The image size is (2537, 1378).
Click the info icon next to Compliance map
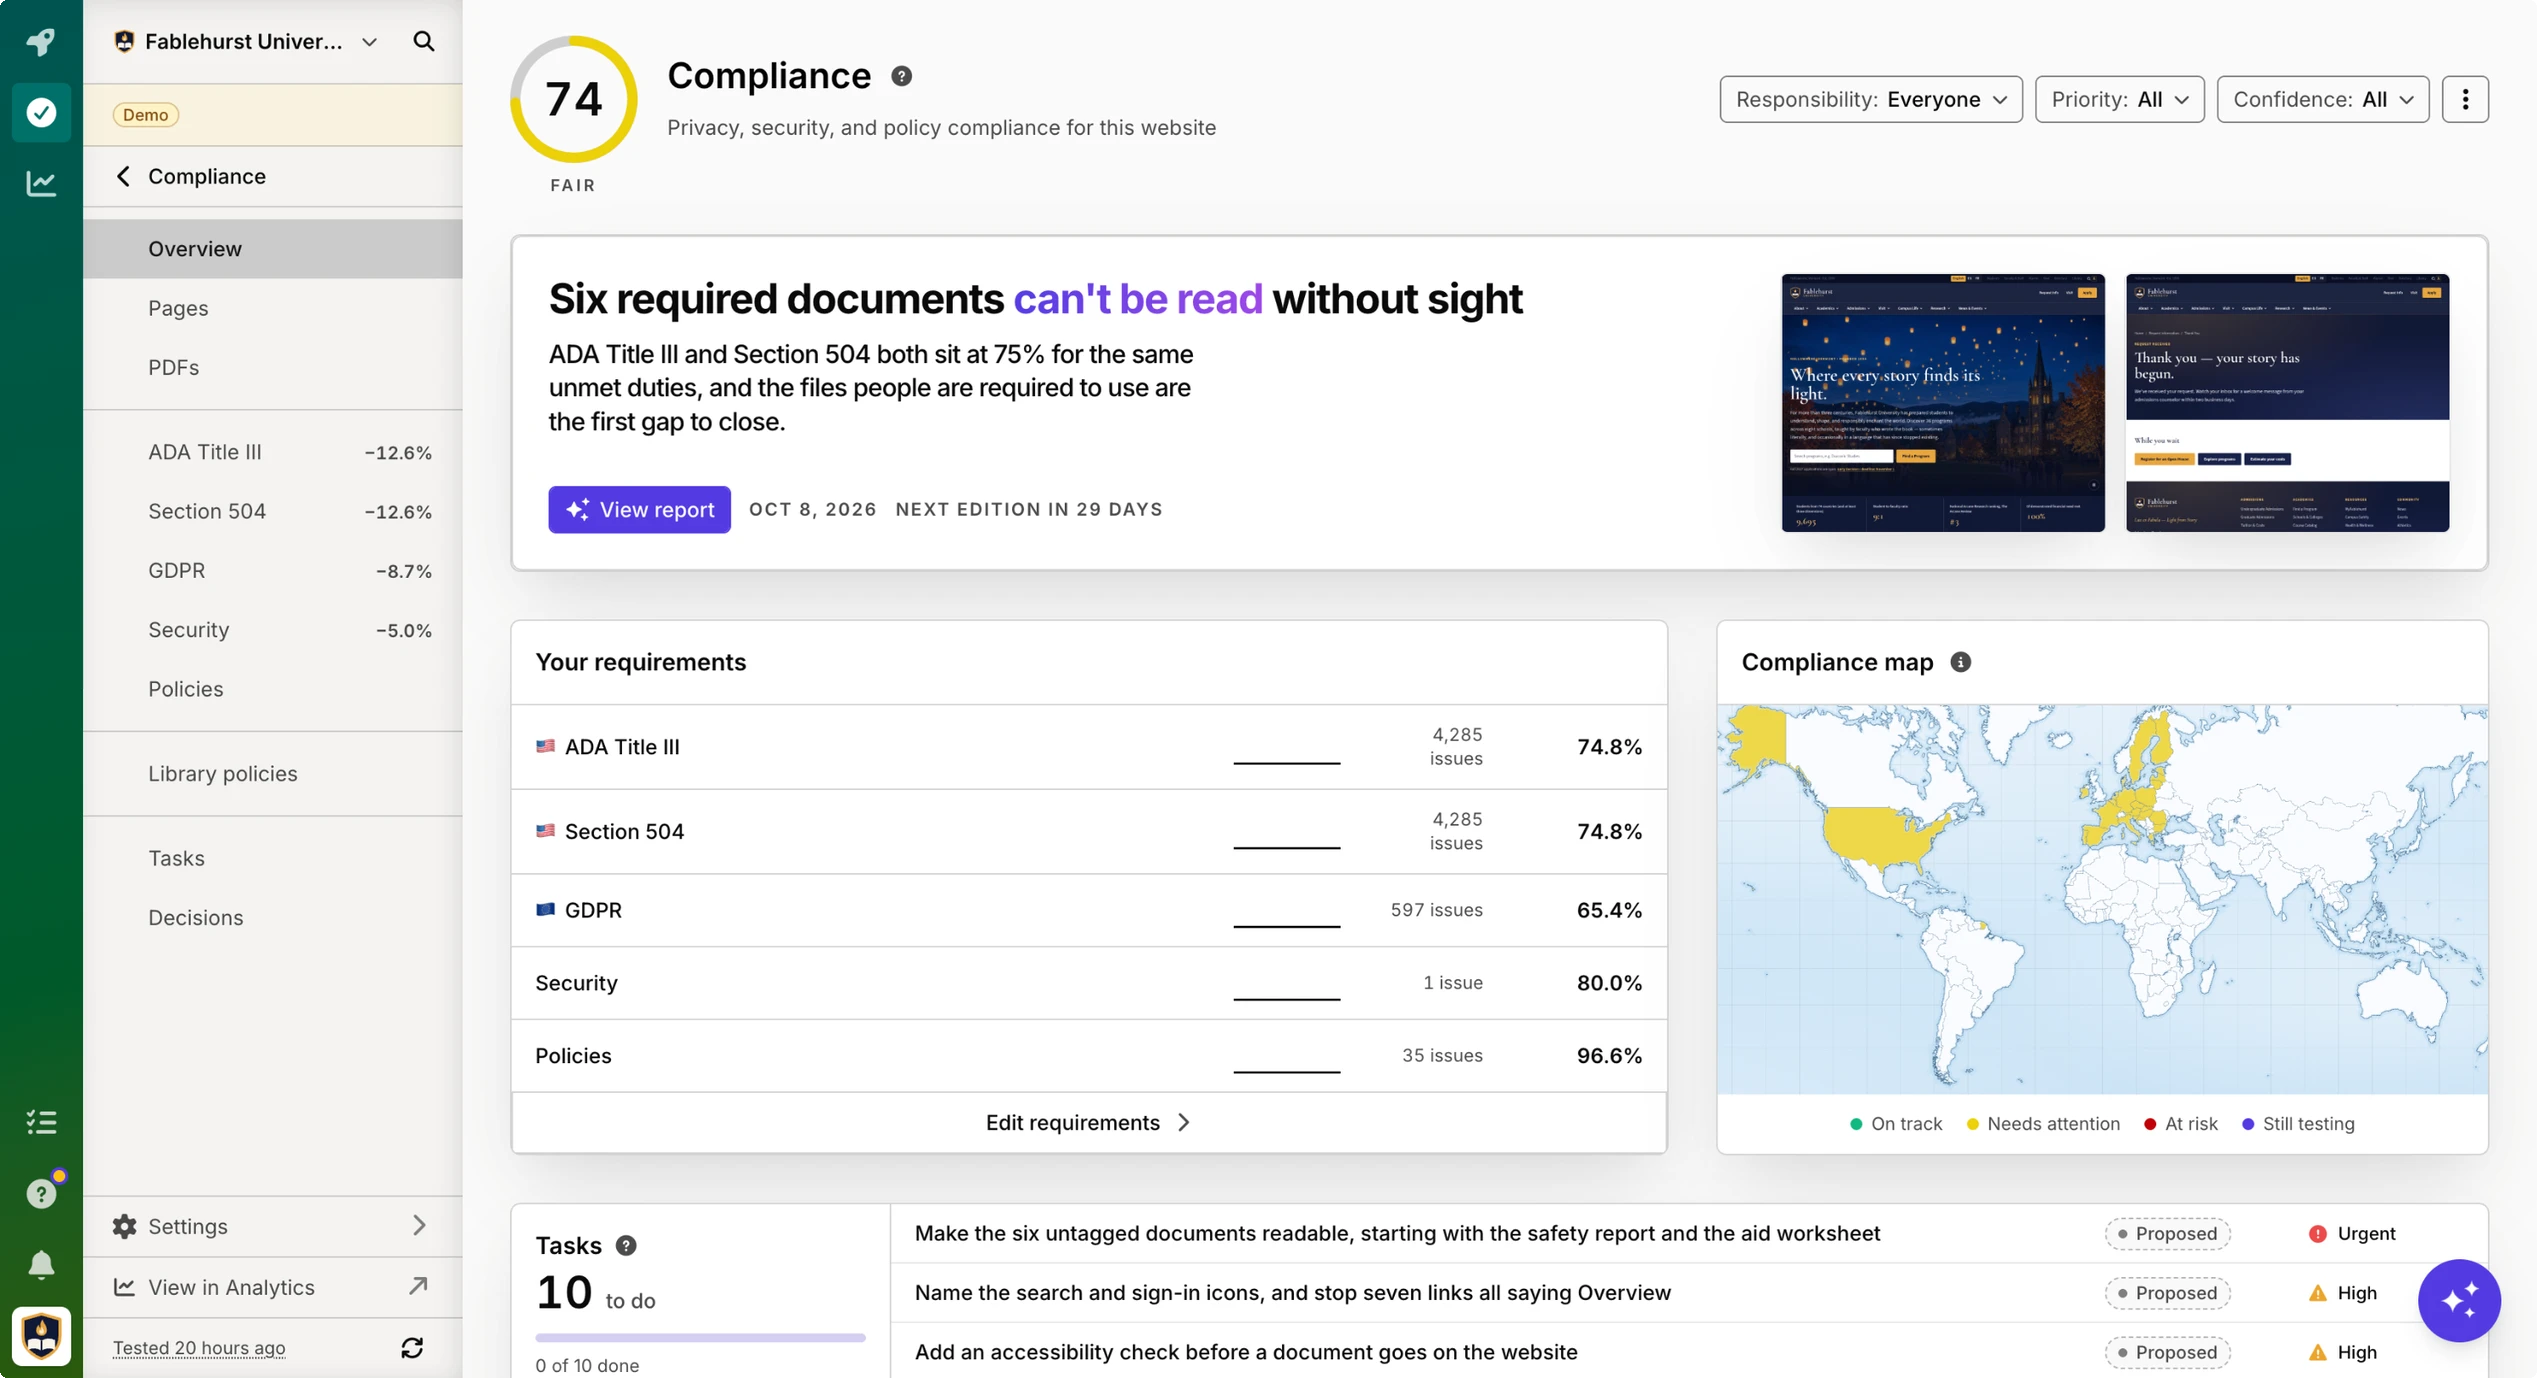pos(1960,662)
